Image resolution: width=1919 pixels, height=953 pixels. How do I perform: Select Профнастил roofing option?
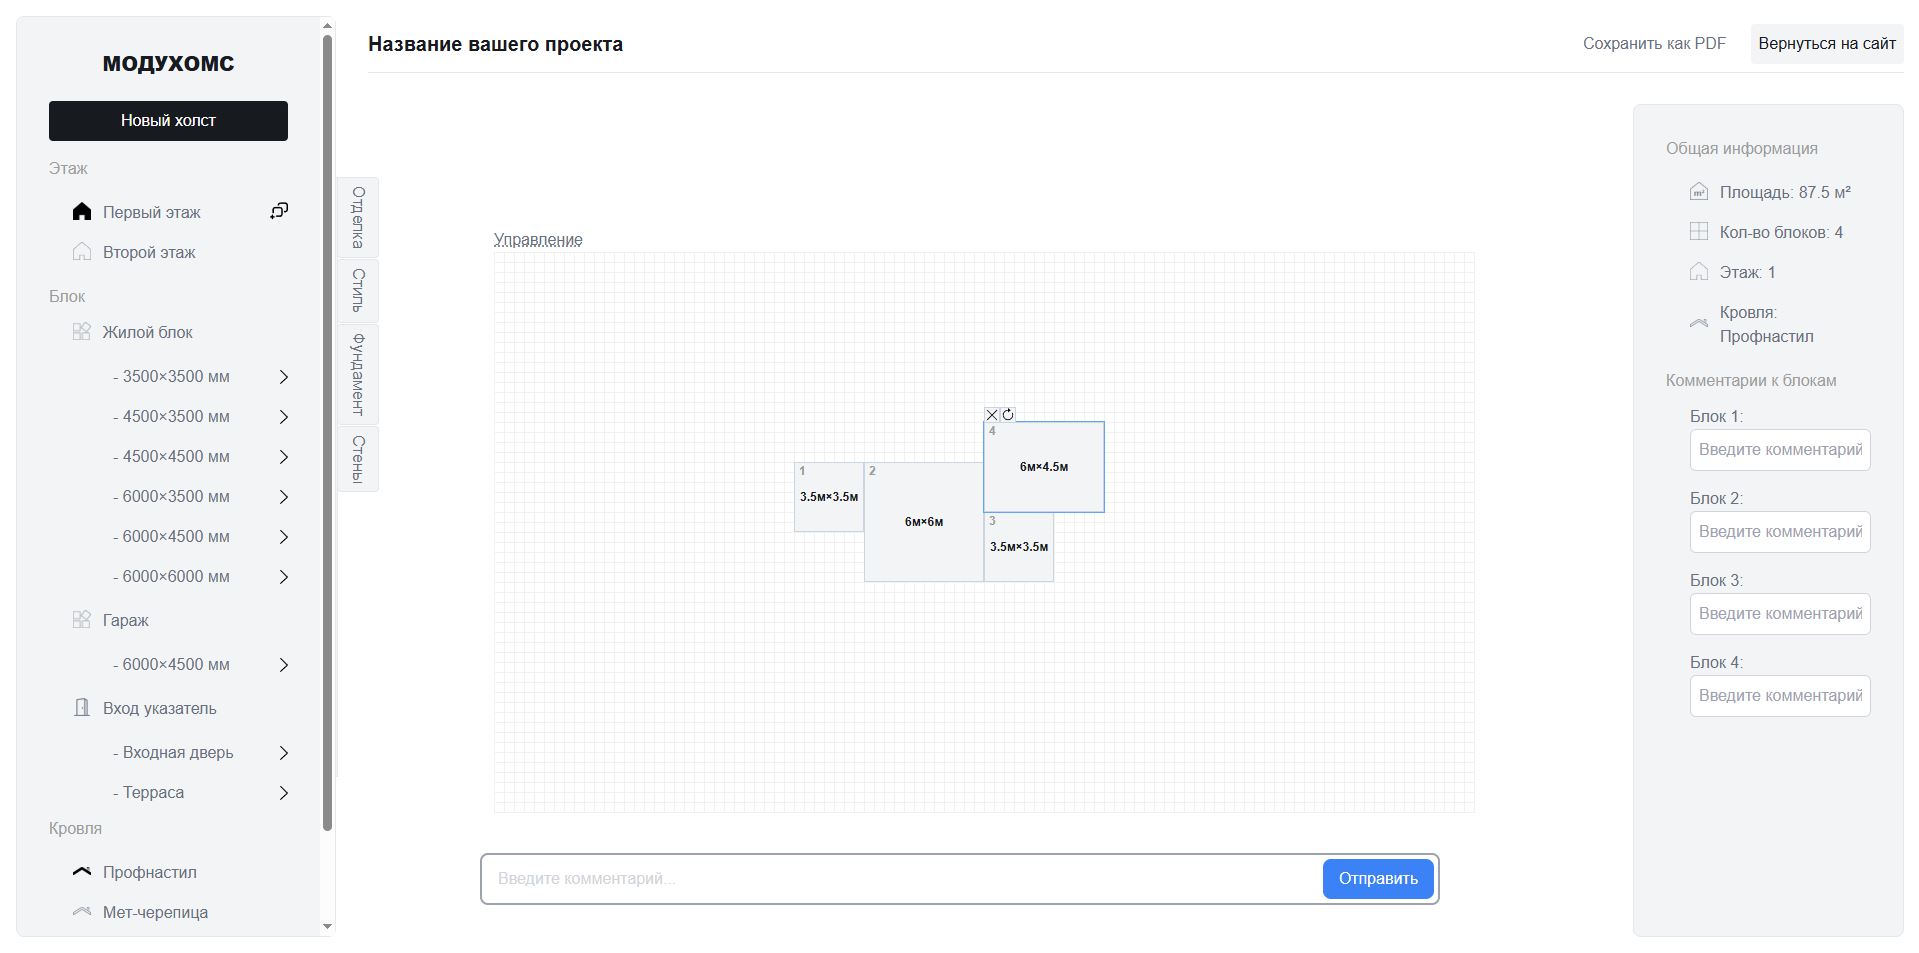149,872
